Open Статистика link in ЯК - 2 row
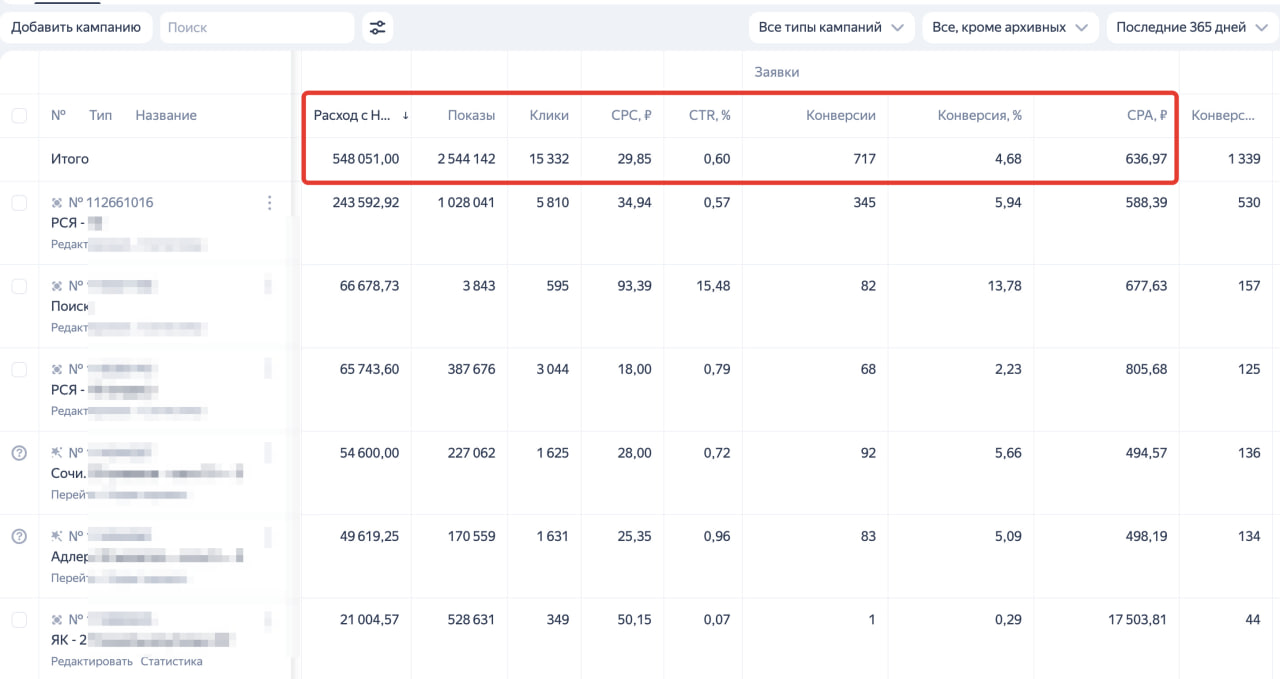The height and width of the screenshot is (679, 1280). pyautogui.click(x=171, y=662)
